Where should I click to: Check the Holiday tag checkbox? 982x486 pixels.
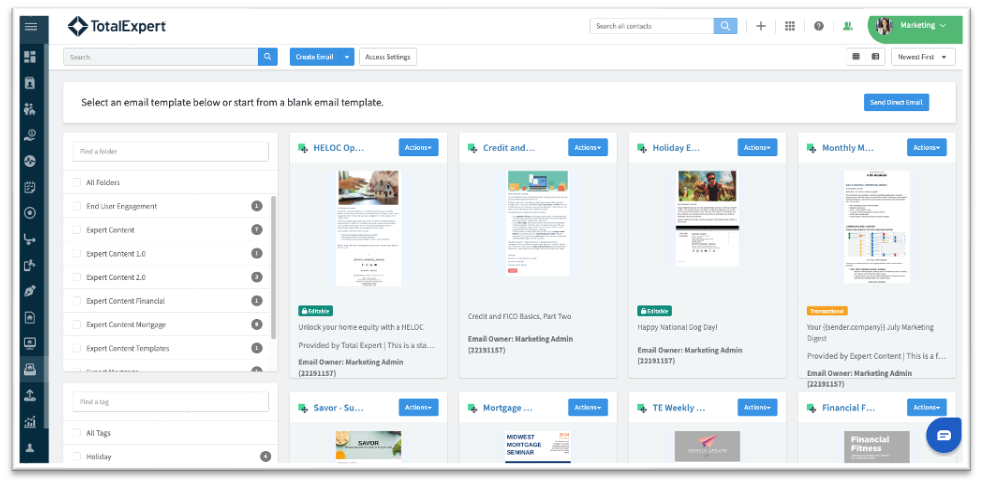click(x=76, y=457)
